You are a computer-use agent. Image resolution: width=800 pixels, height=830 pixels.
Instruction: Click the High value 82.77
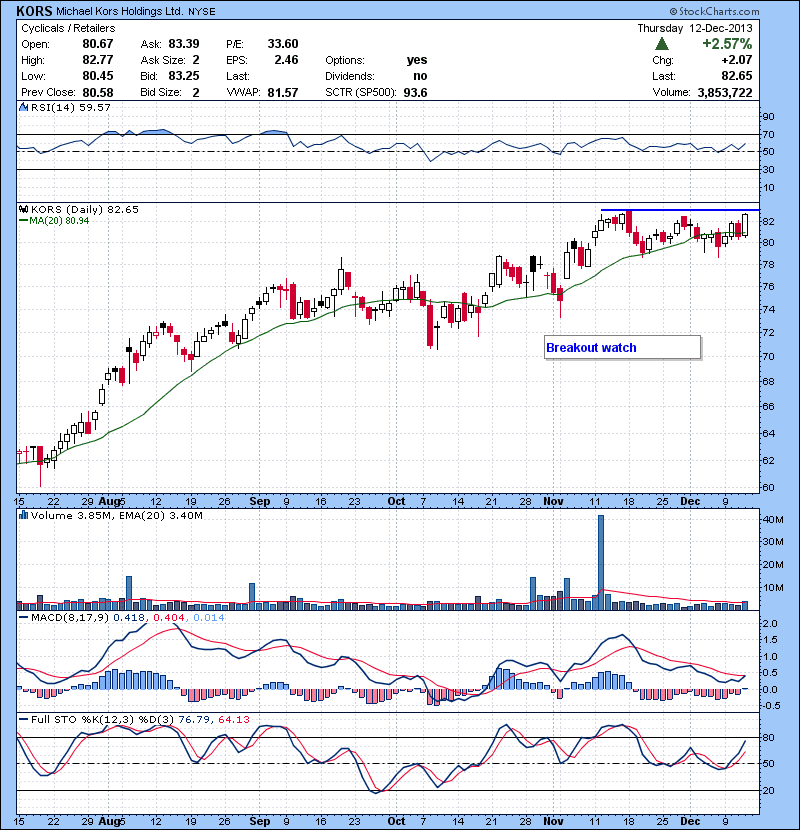point(98,60)
